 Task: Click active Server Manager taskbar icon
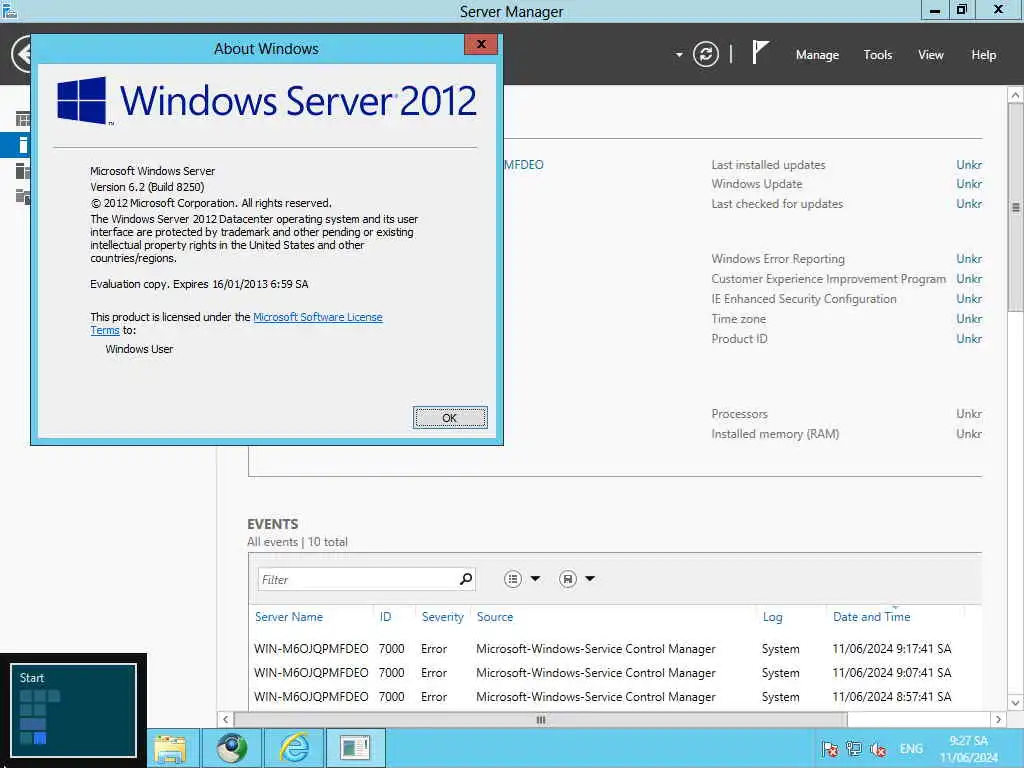[x=356, y=748]
